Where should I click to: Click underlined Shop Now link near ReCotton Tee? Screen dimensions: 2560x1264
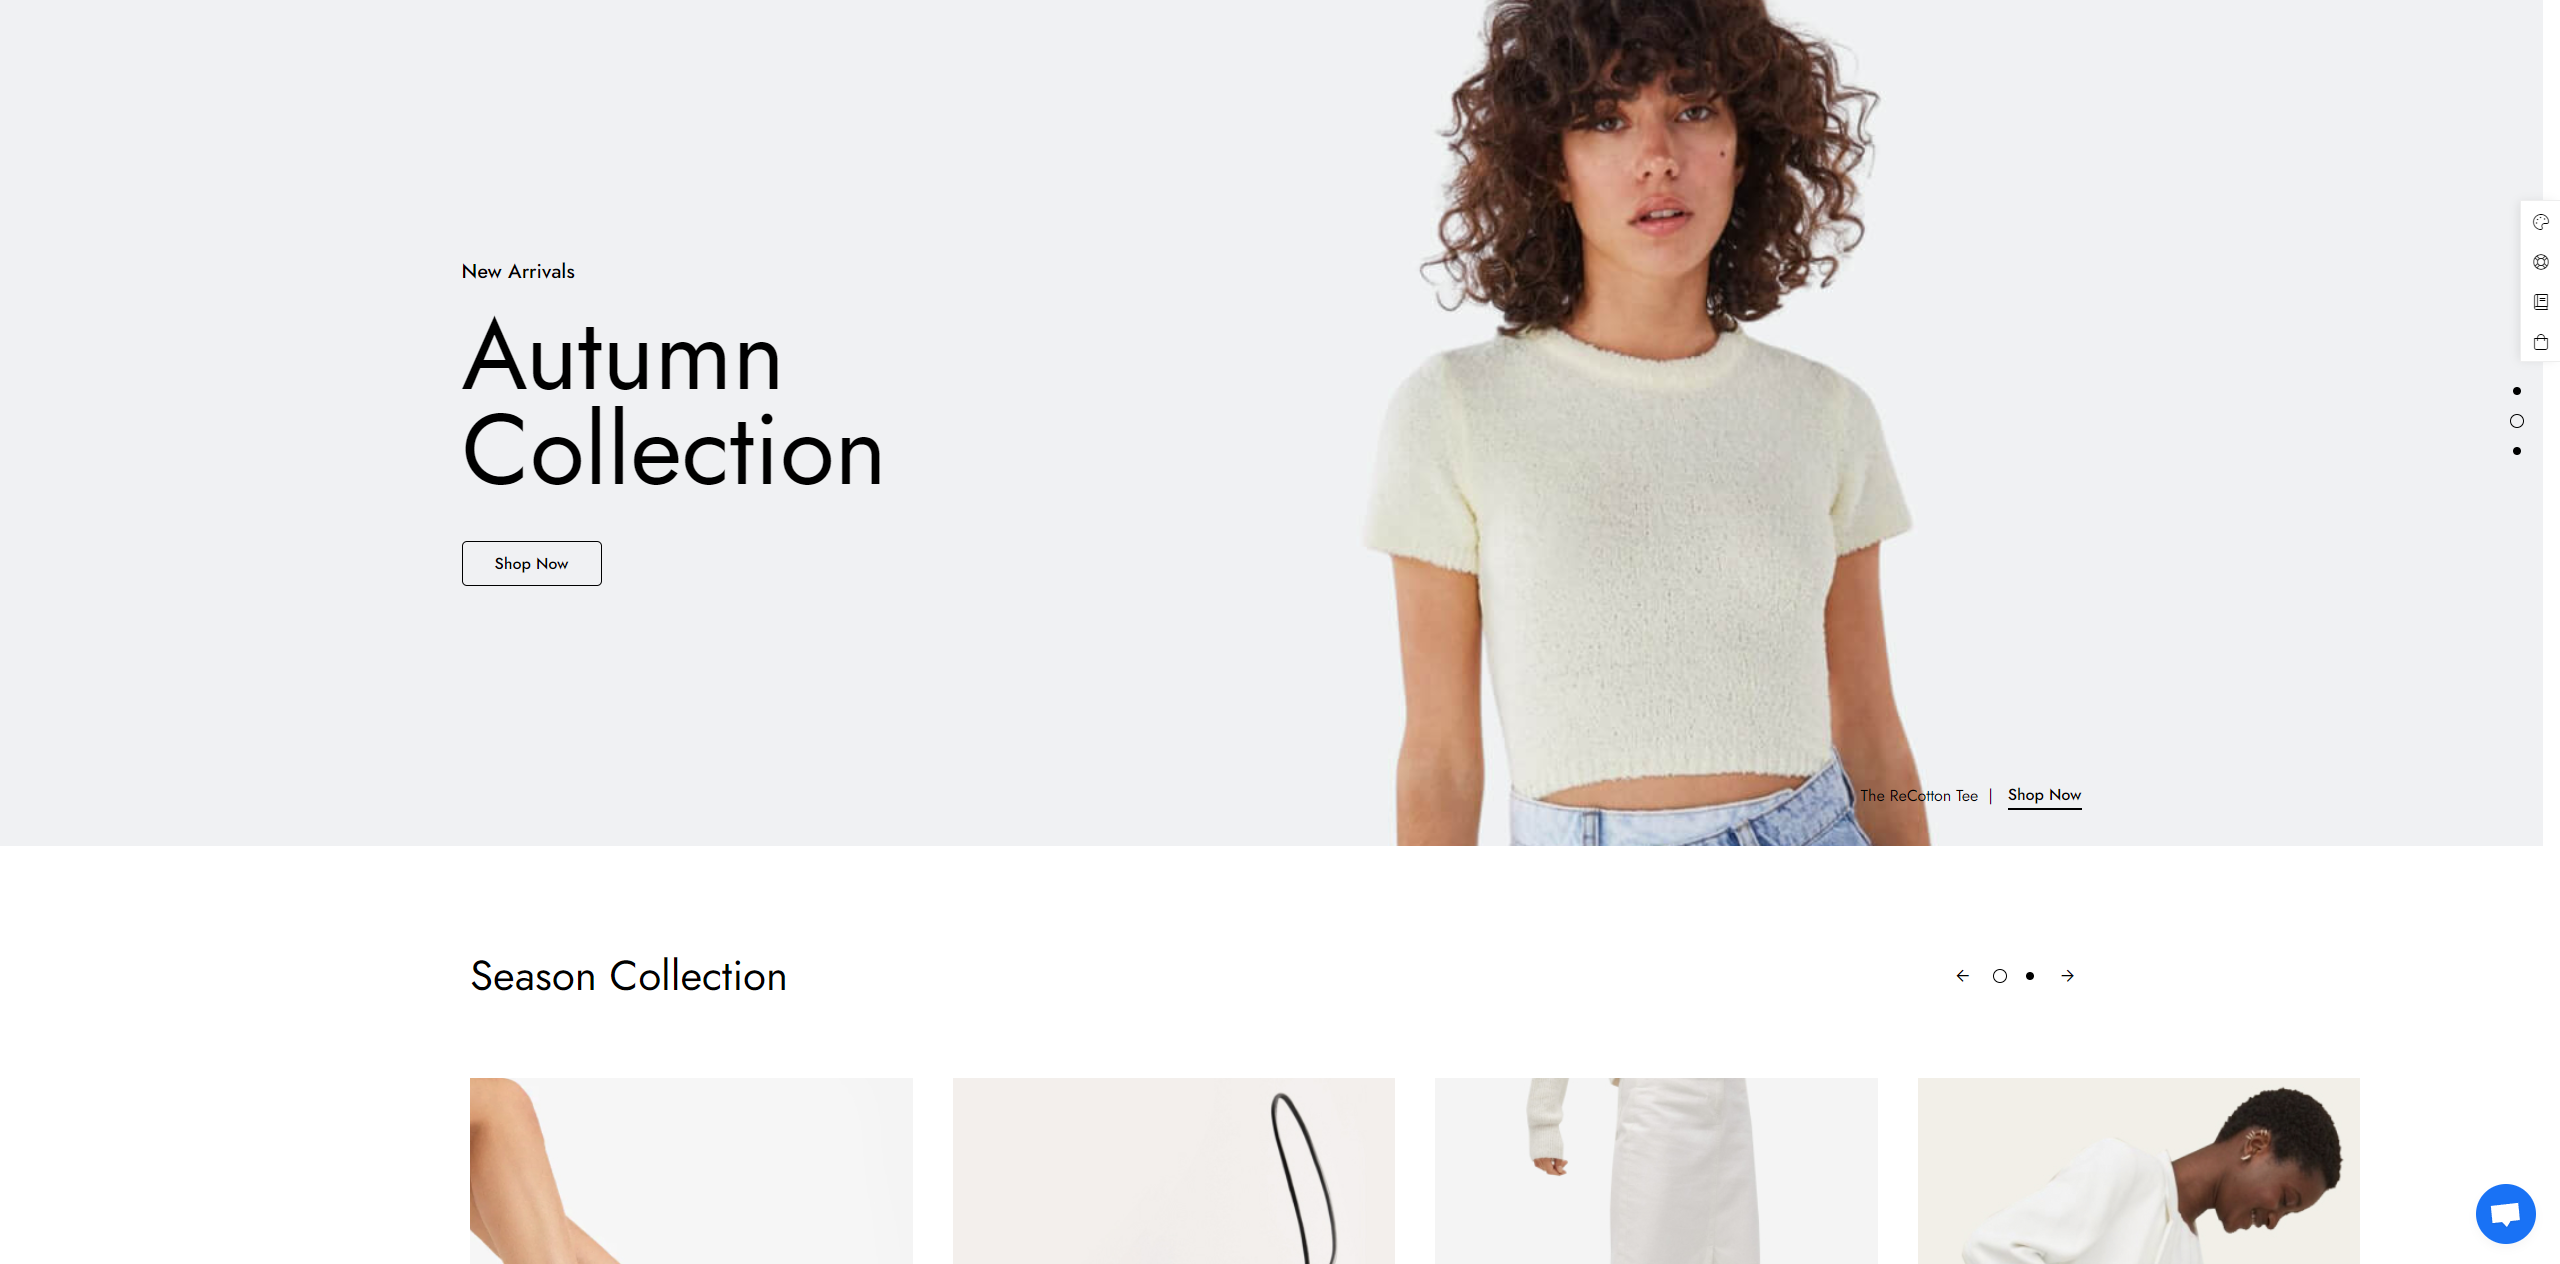point(2044,795)
